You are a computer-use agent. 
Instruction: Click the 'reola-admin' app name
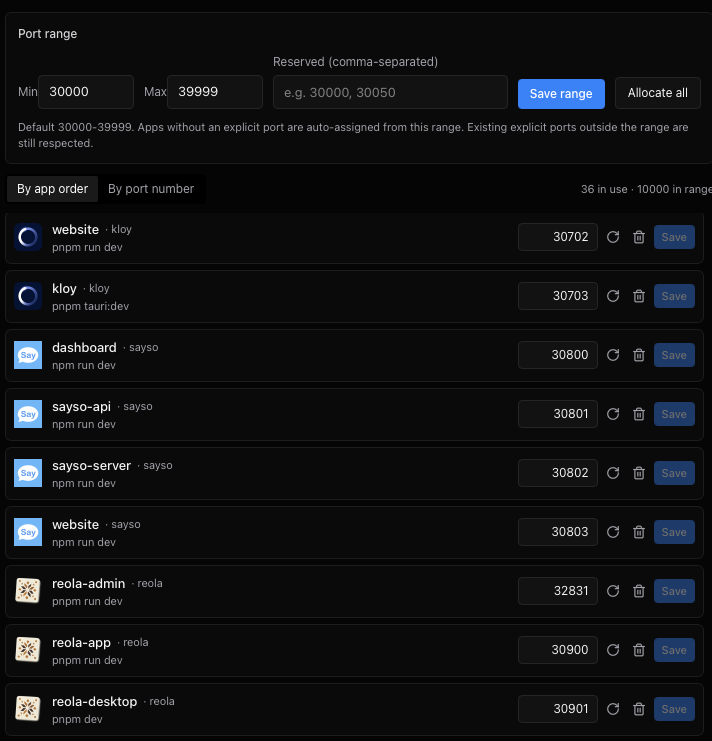[x=88, y=584]
